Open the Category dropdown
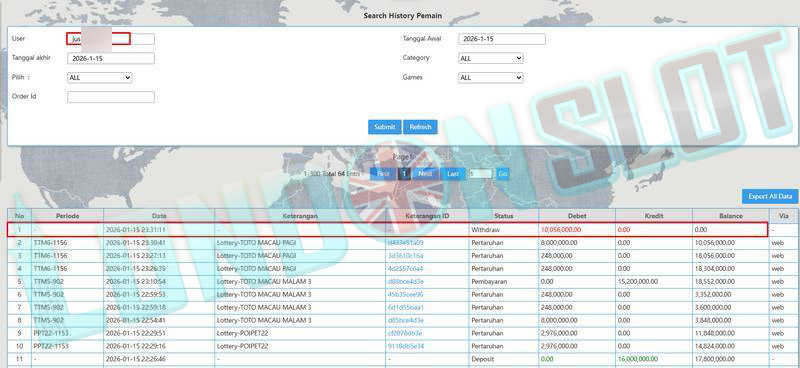Screen dimensions: 800x368 coord(491,59)
